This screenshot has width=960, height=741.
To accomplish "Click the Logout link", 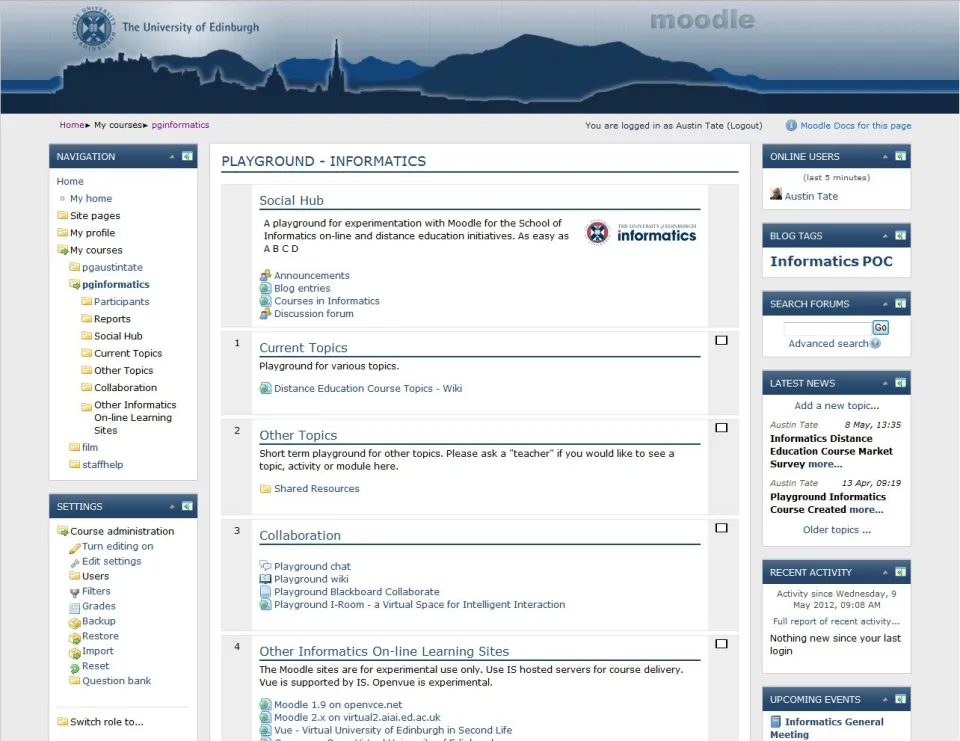I will 744,126.
